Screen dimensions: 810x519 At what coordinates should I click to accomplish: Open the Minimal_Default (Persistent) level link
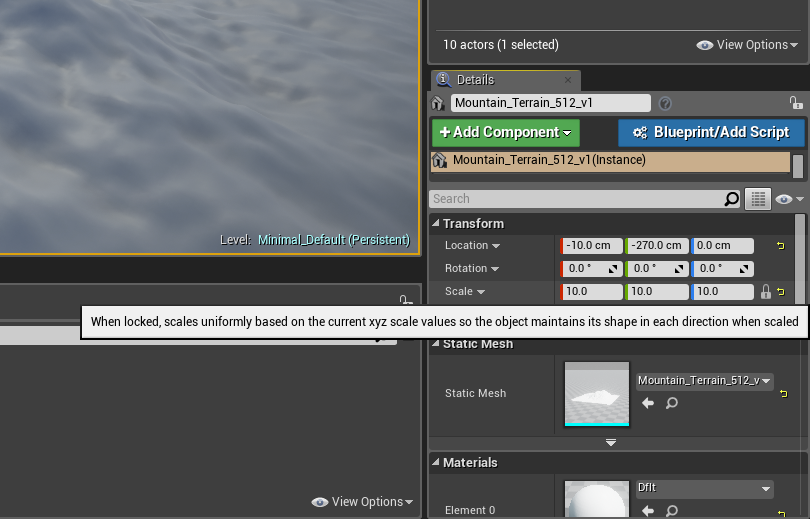pos(334,240)
